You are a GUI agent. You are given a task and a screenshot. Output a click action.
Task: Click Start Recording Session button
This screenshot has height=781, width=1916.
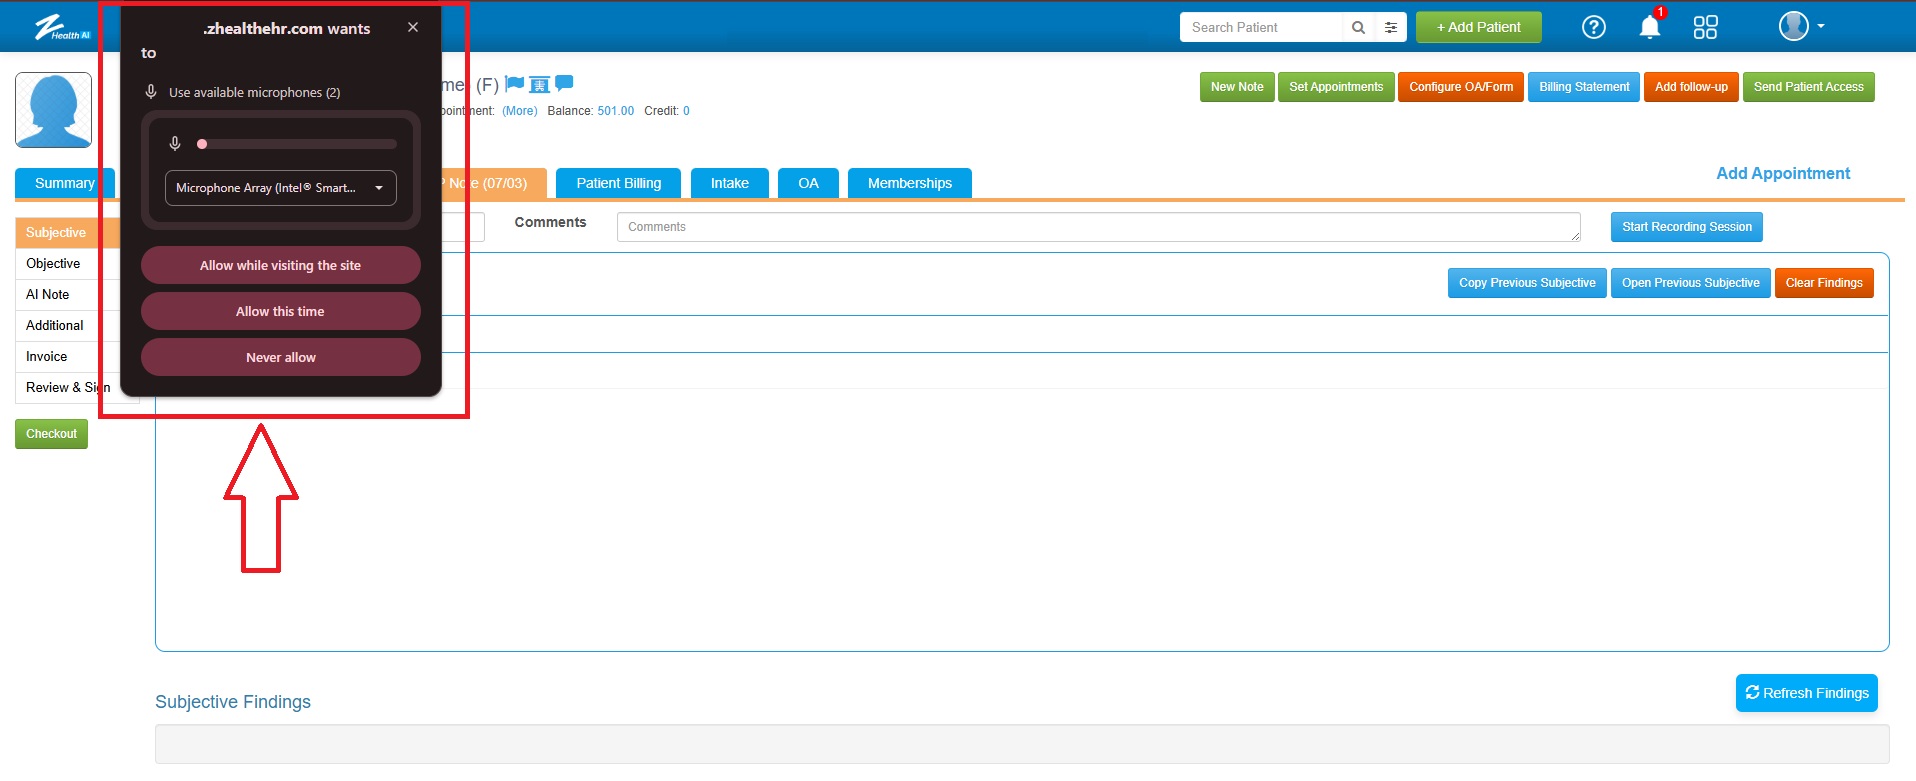tap(1686, 227)
